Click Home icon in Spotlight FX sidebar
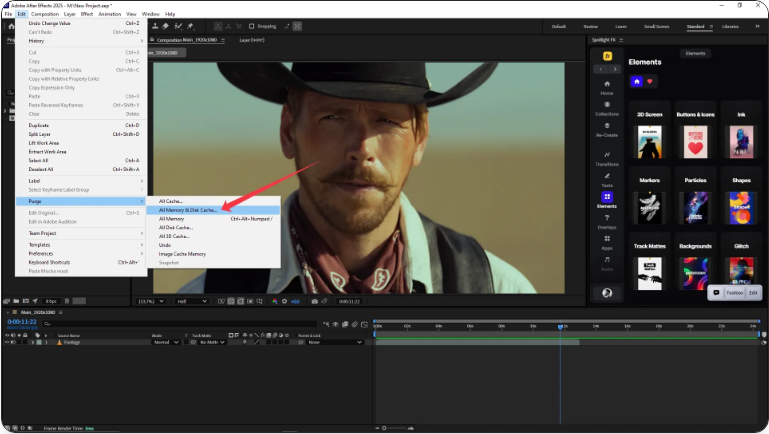769x434 pixels. (606, 84)
